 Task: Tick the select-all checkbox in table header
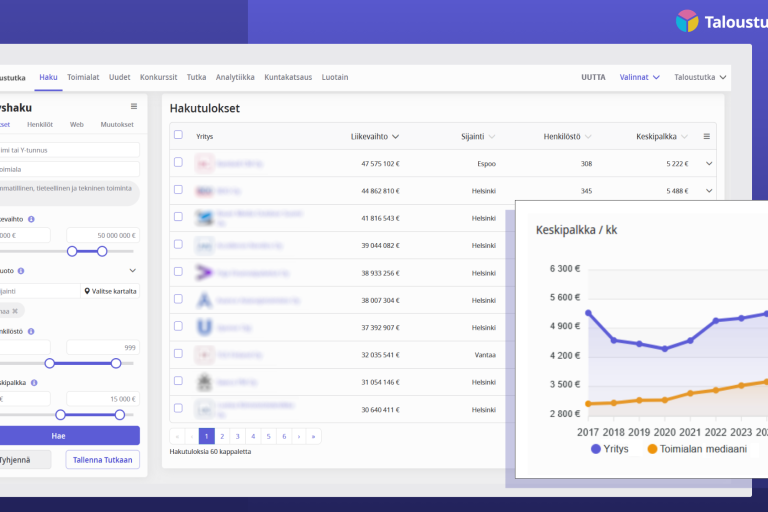pyautogui.click(x=178, y=135)
